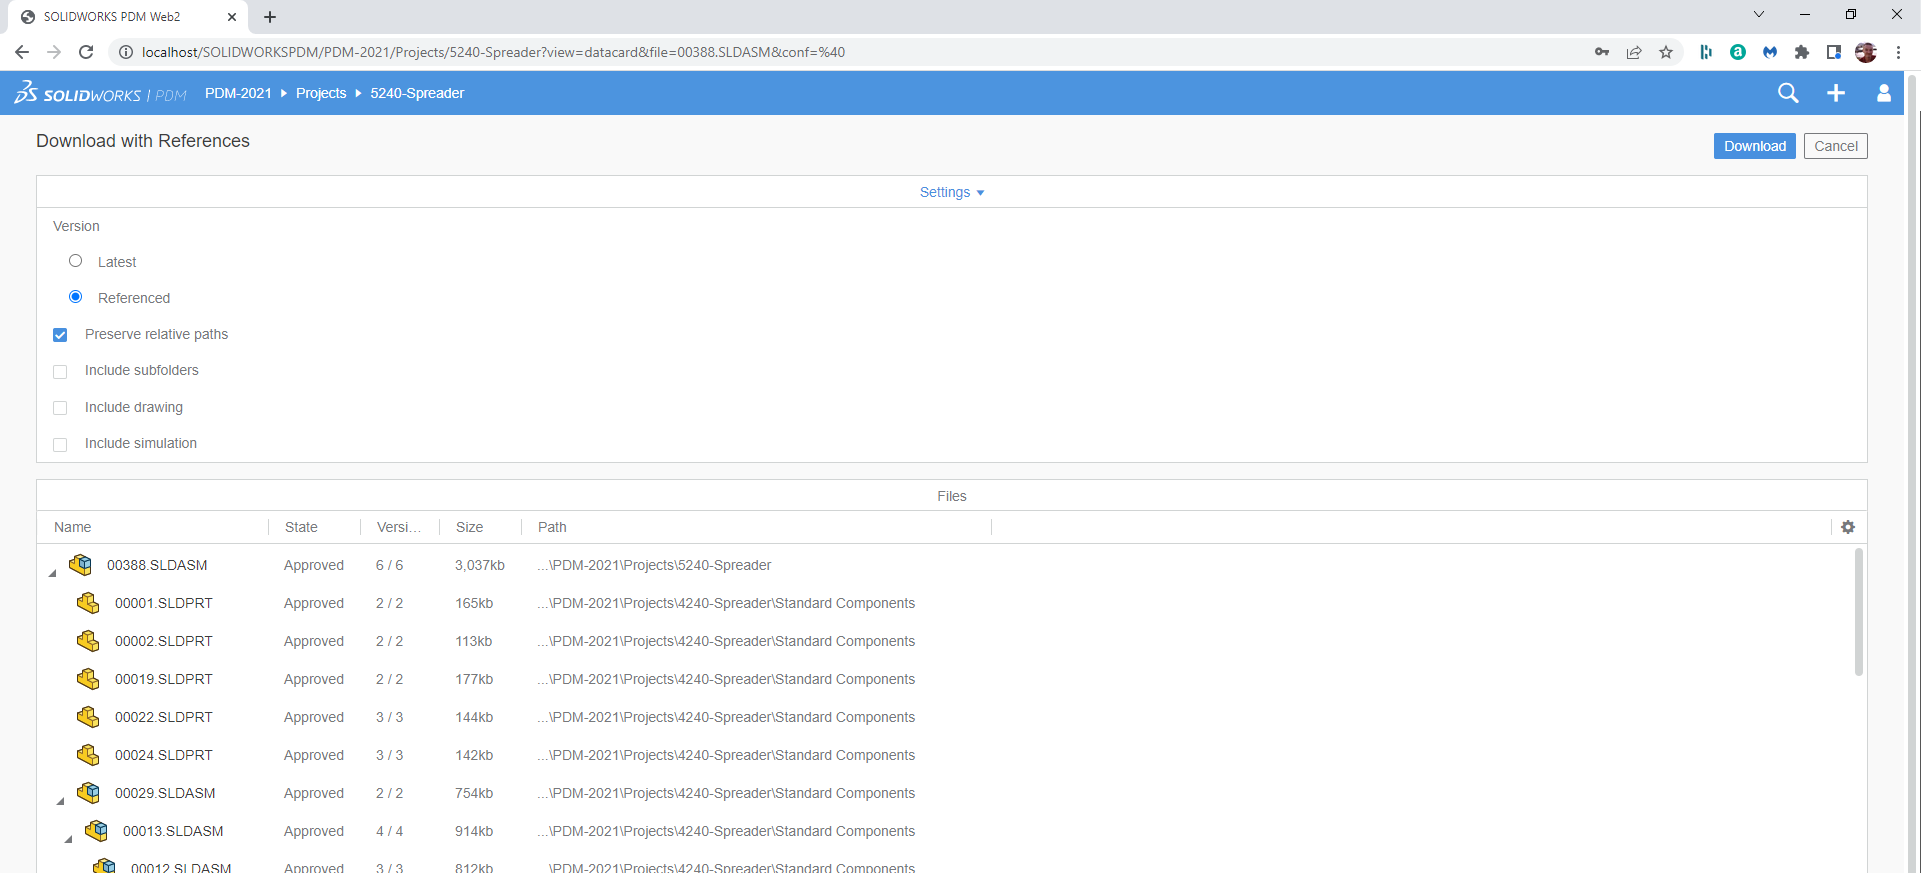Select the Latest version radio button
Screen dimensions: 1921x873
(x=76, y=261)
